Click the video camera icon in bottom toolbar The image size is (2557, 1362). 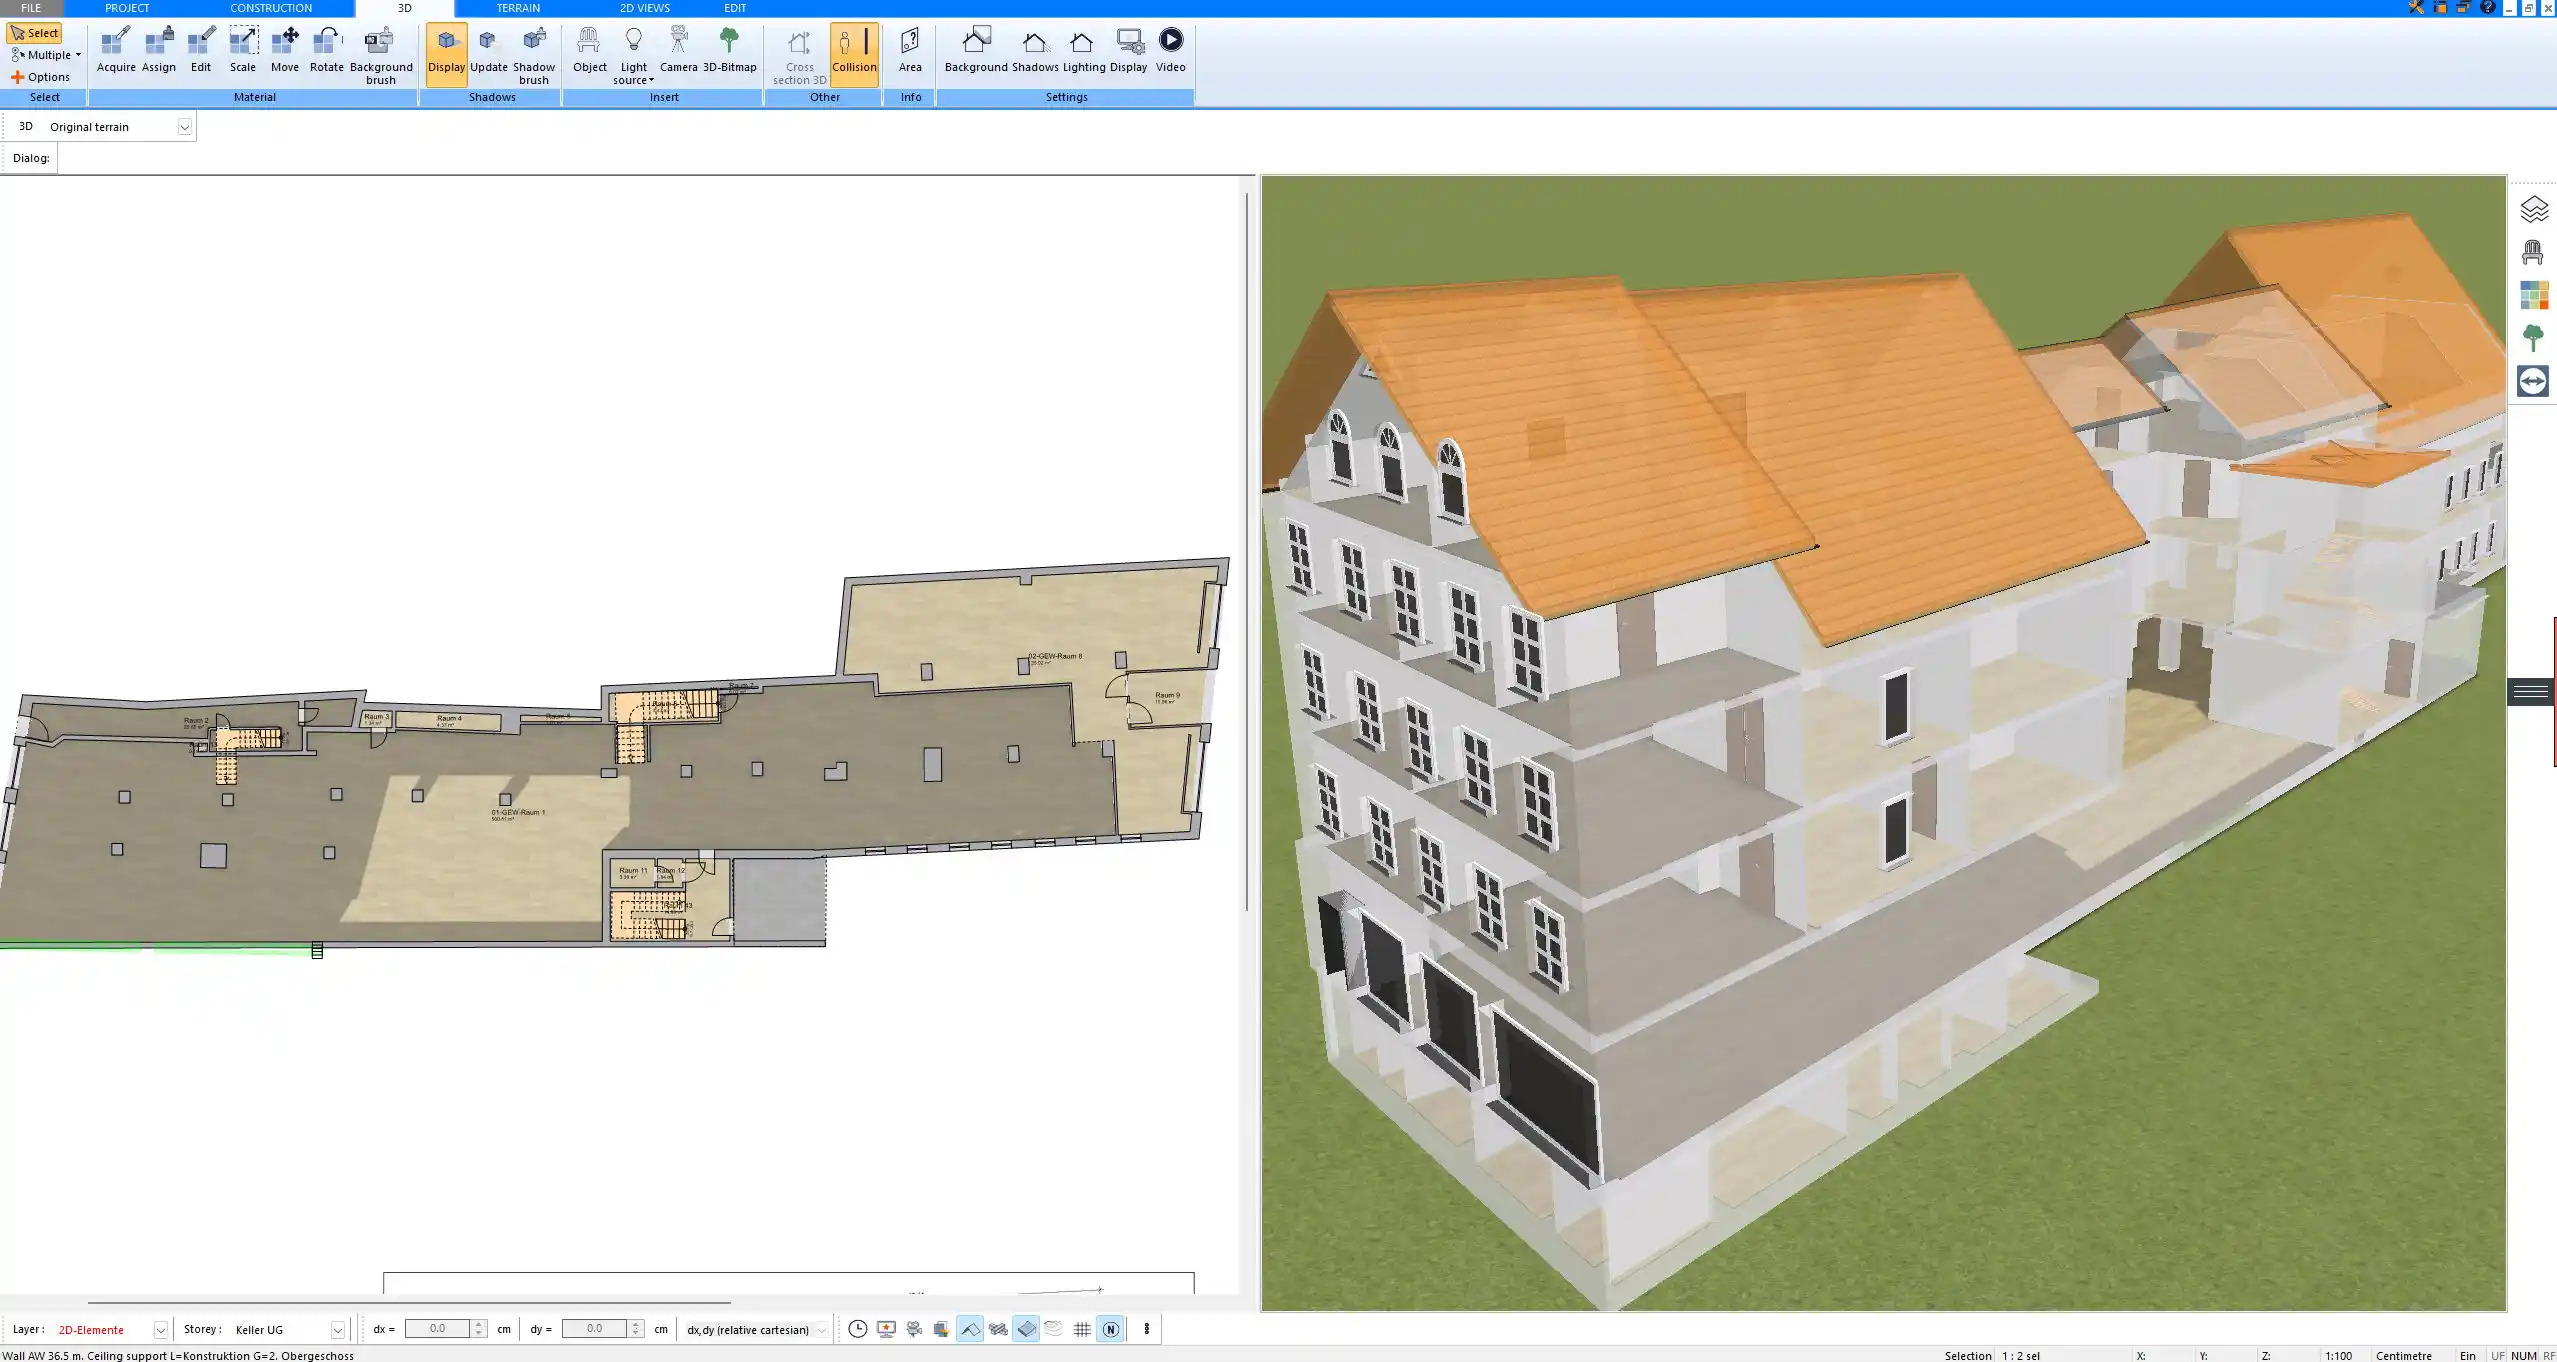point(914,1329)
